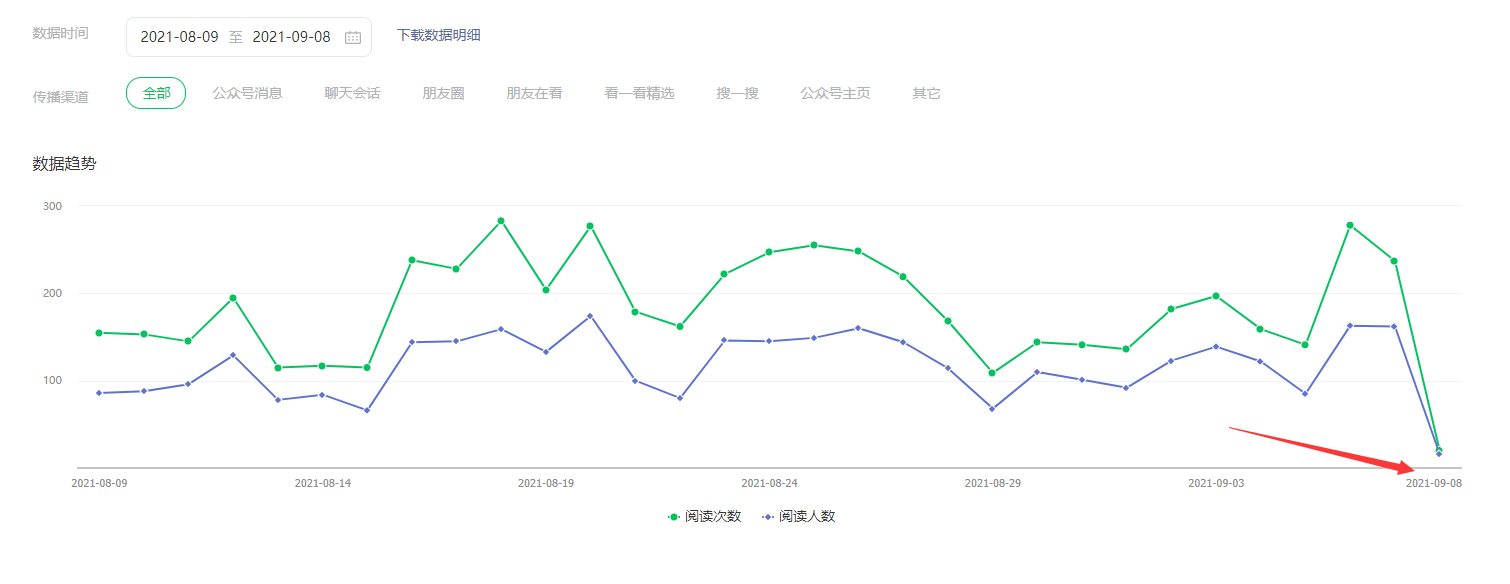The height and width of the screenshot is (584, 1510).
Task: Download data details via 下载数据明细 link
Action: click(x=439, y=35)
